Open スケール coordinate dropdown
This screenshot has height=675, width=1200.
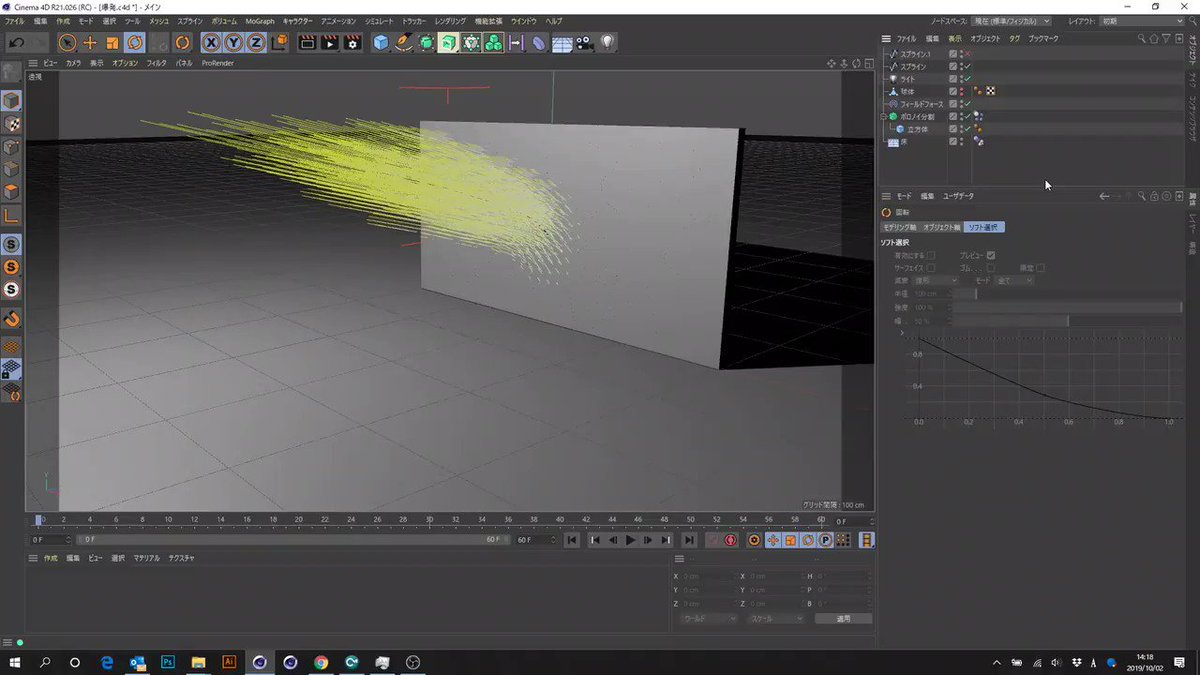pos(776,619)
